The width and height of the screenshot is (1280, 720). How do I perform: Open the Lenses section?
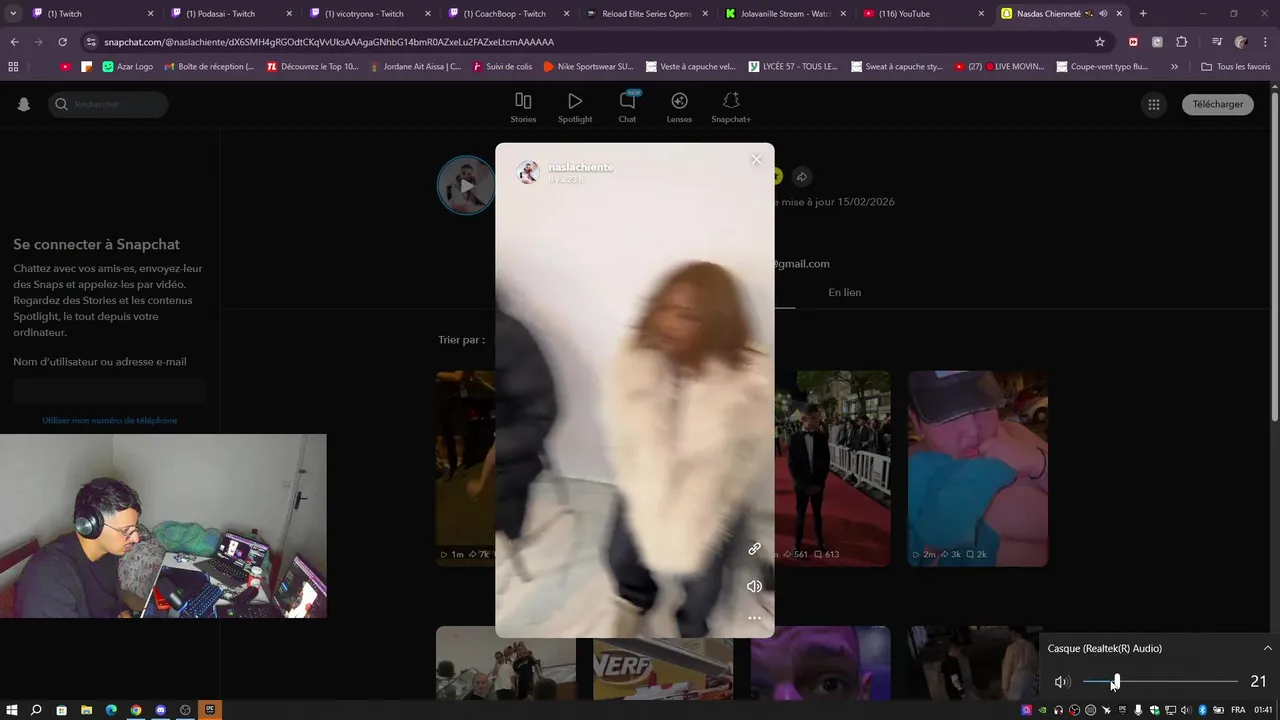(679, 108)
